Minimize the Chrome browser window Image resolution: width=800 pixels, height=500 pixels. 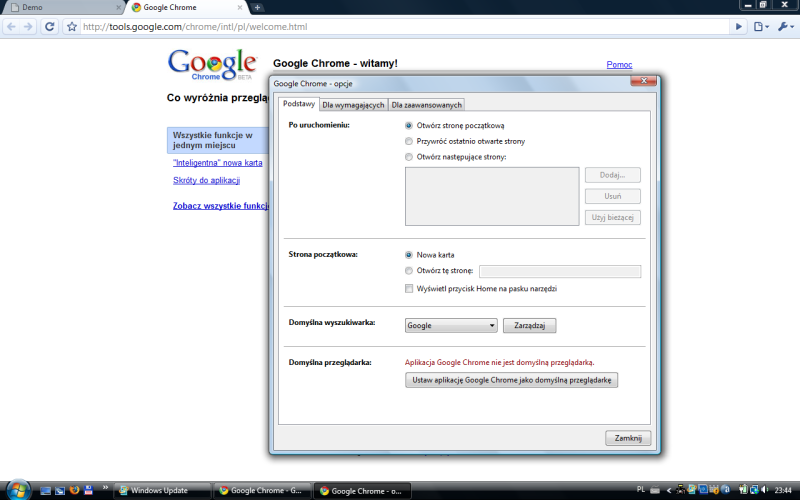tap(747, 5)
